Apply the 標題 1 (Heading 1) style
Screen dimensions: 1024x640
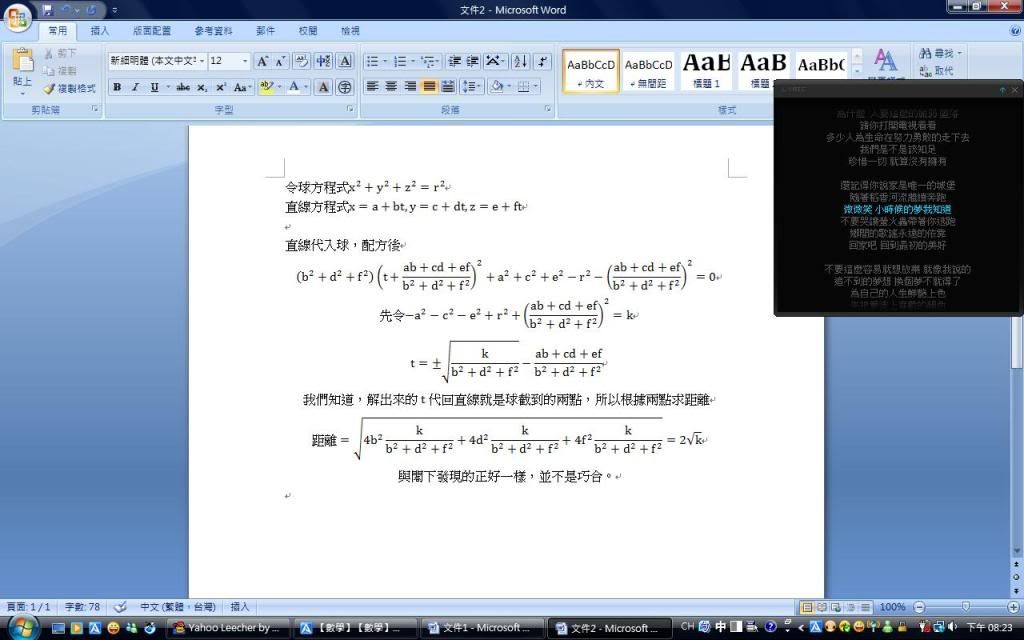point(707,71)
